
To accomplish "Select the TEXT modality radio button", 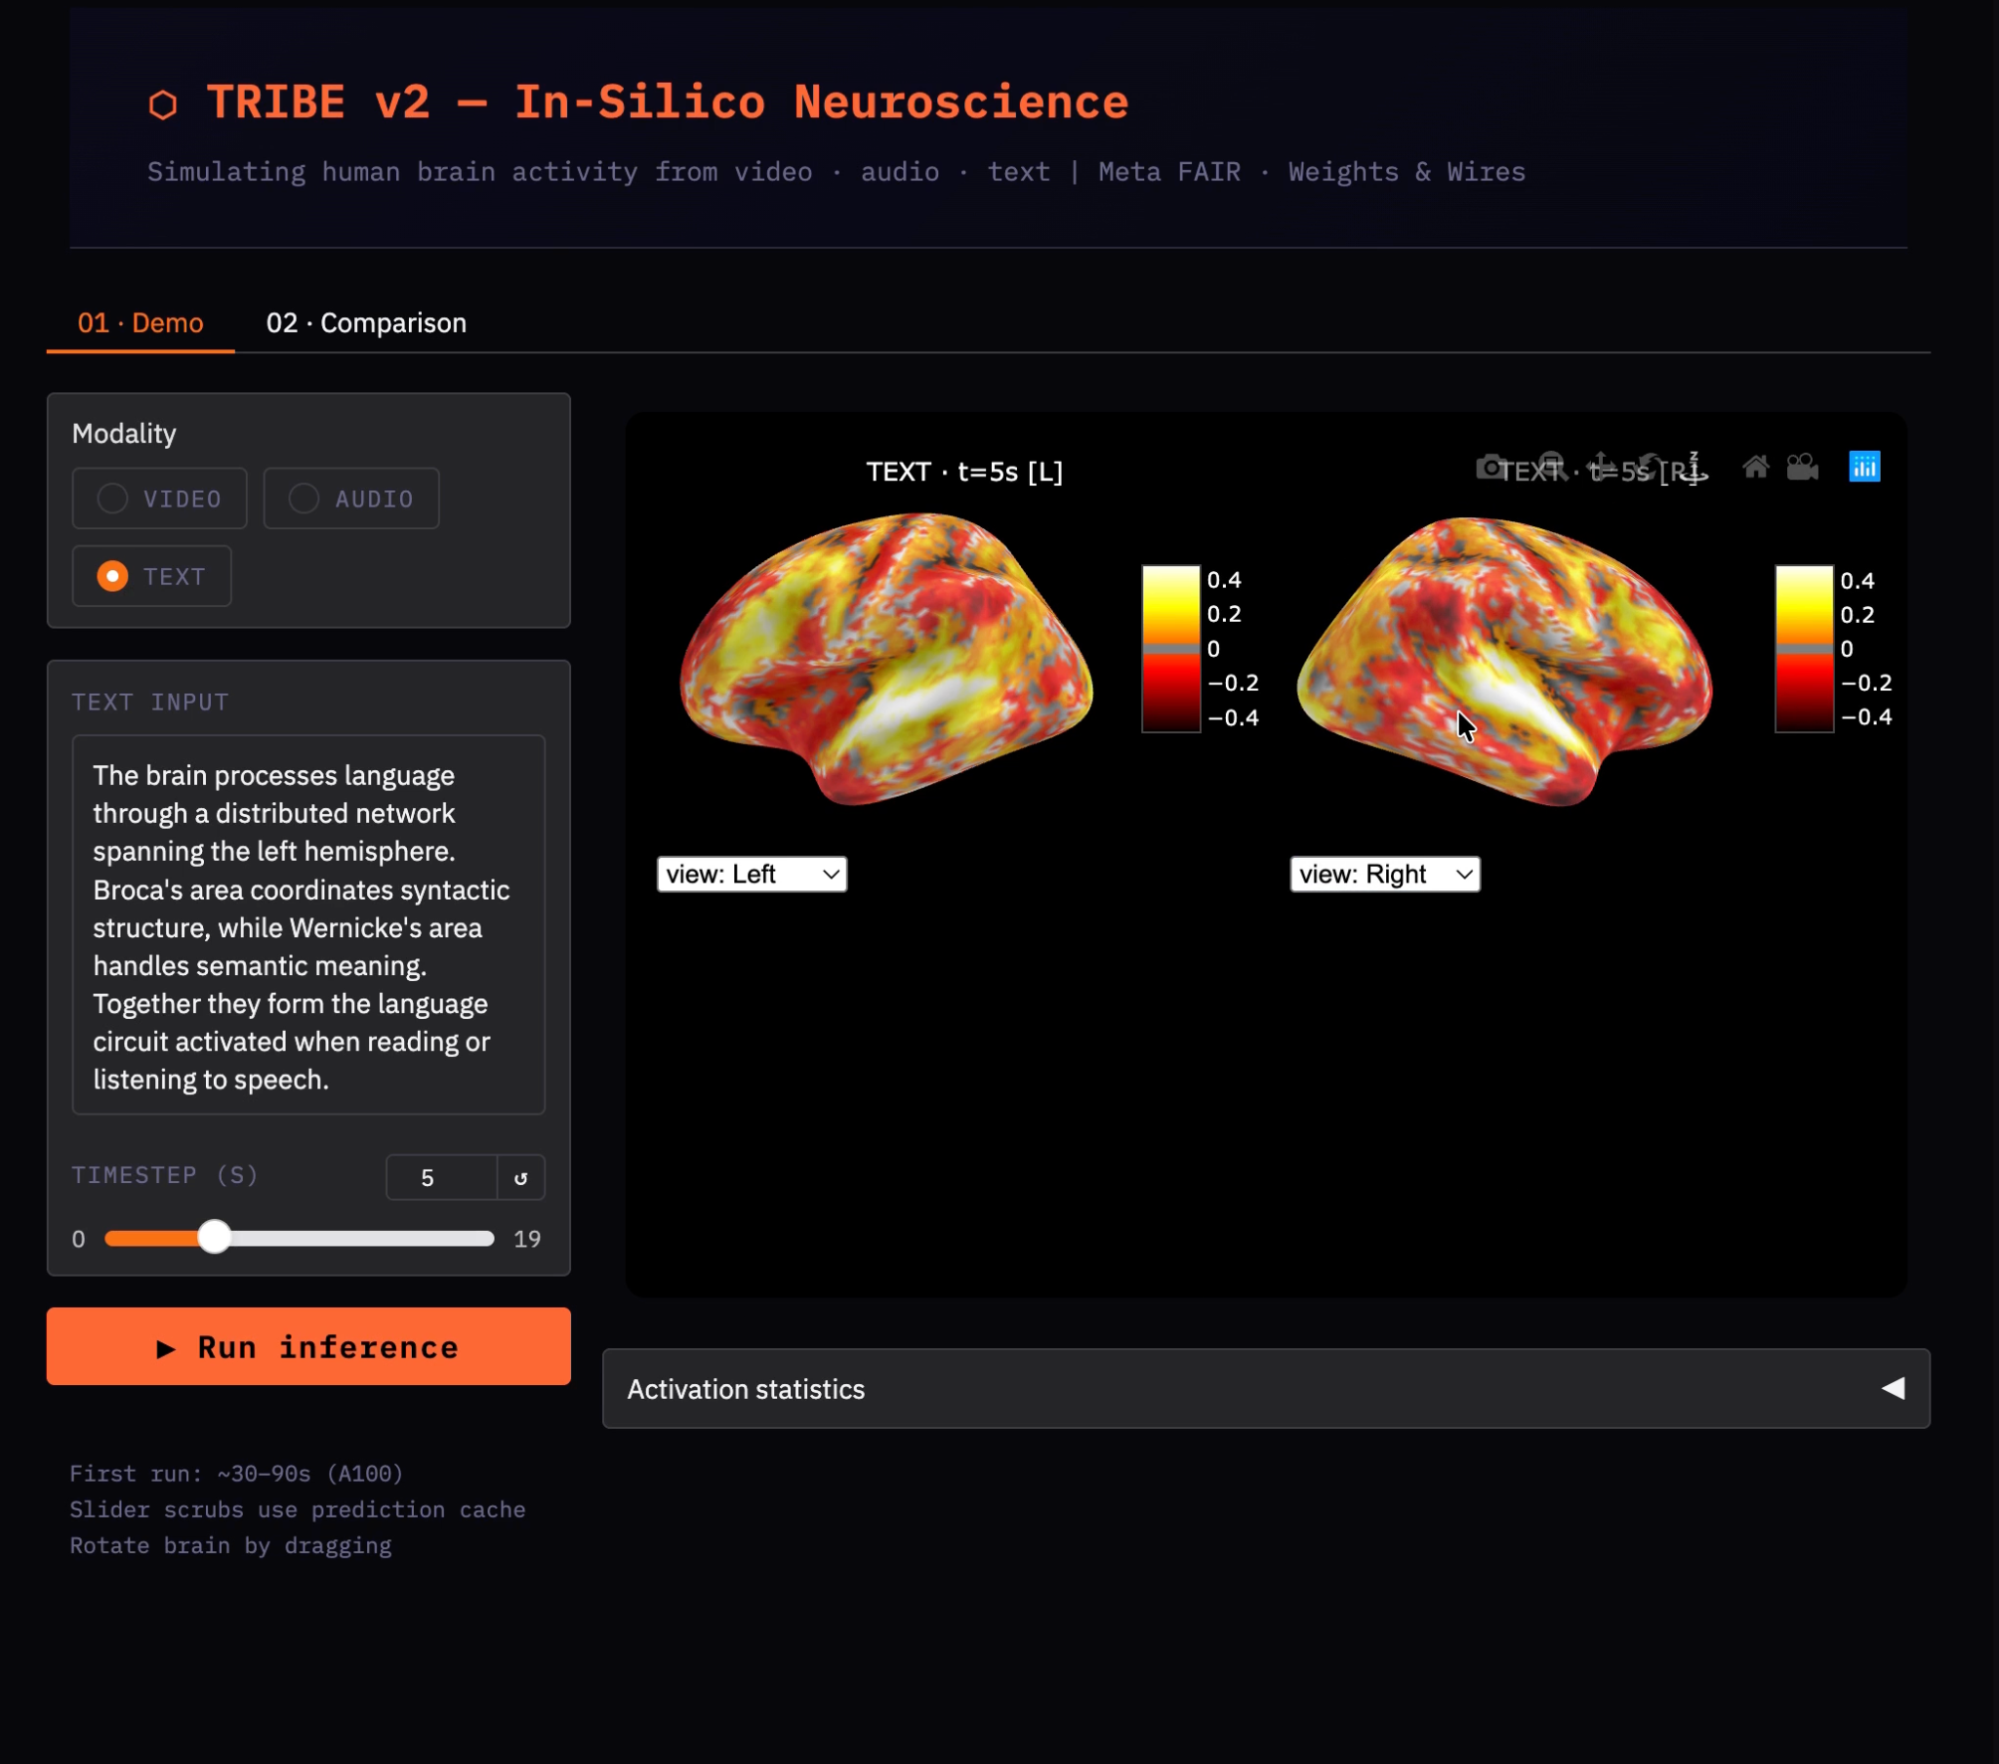I will point(113,576).
